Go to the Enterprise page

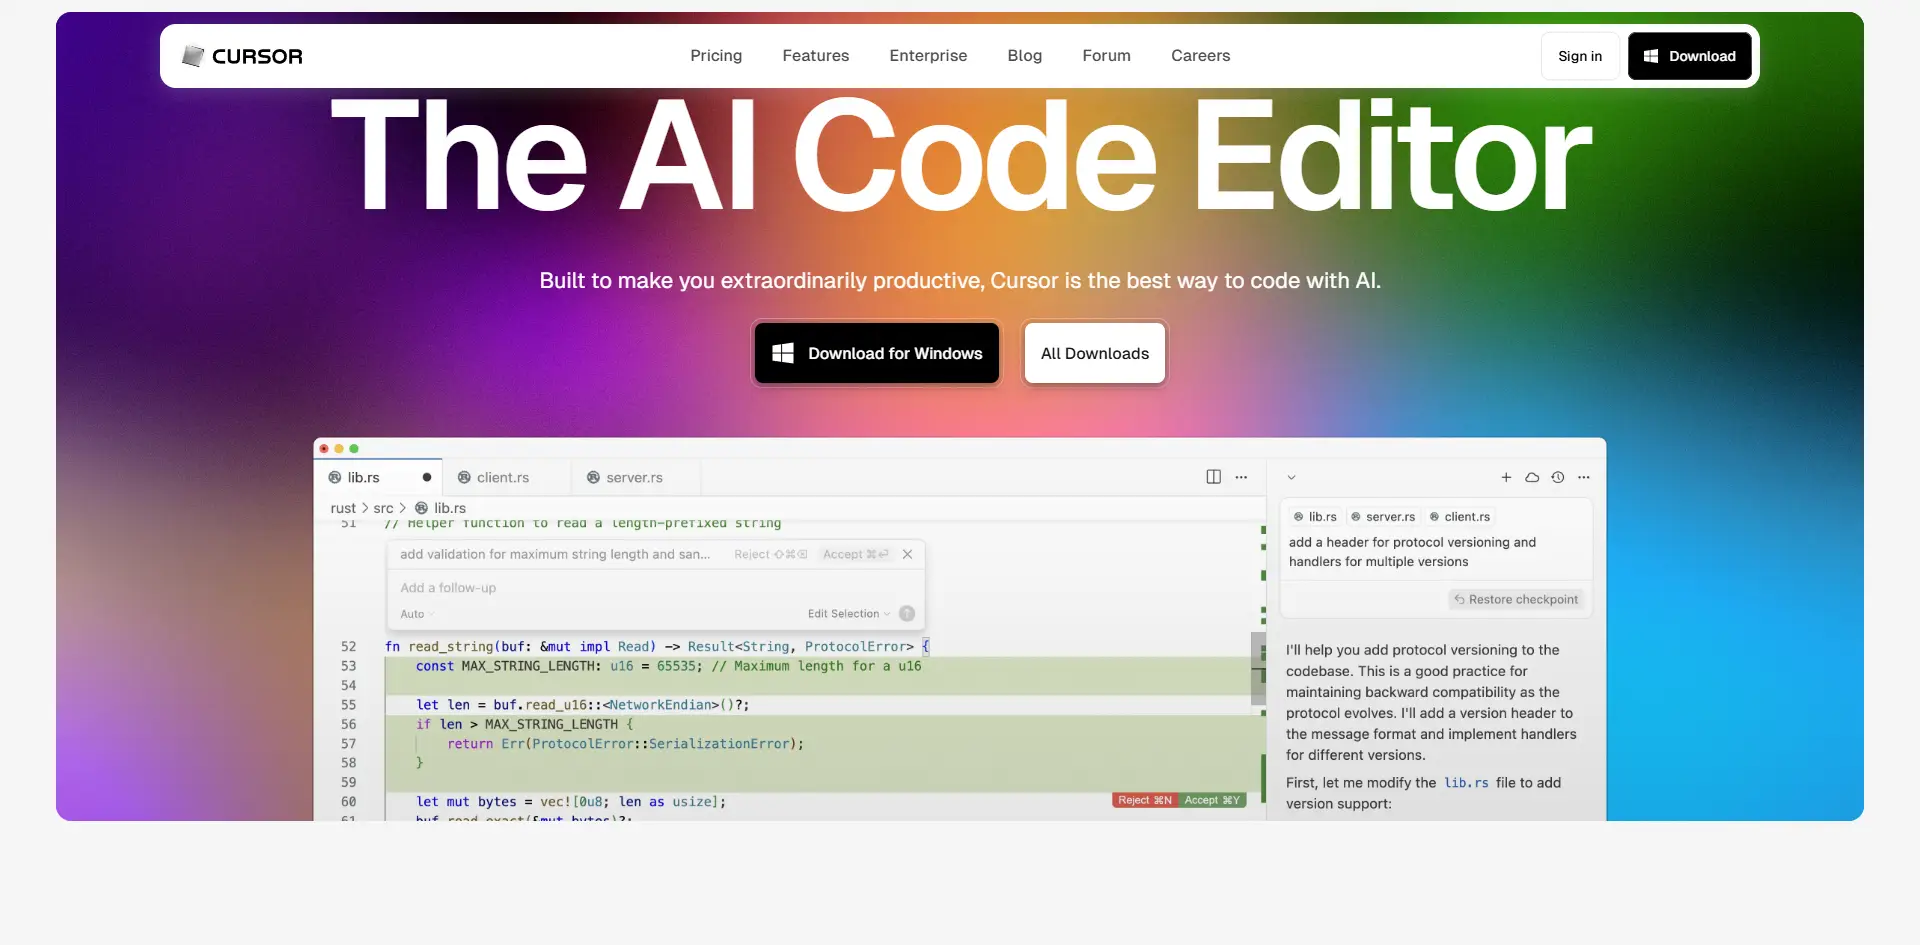(928, 56)
